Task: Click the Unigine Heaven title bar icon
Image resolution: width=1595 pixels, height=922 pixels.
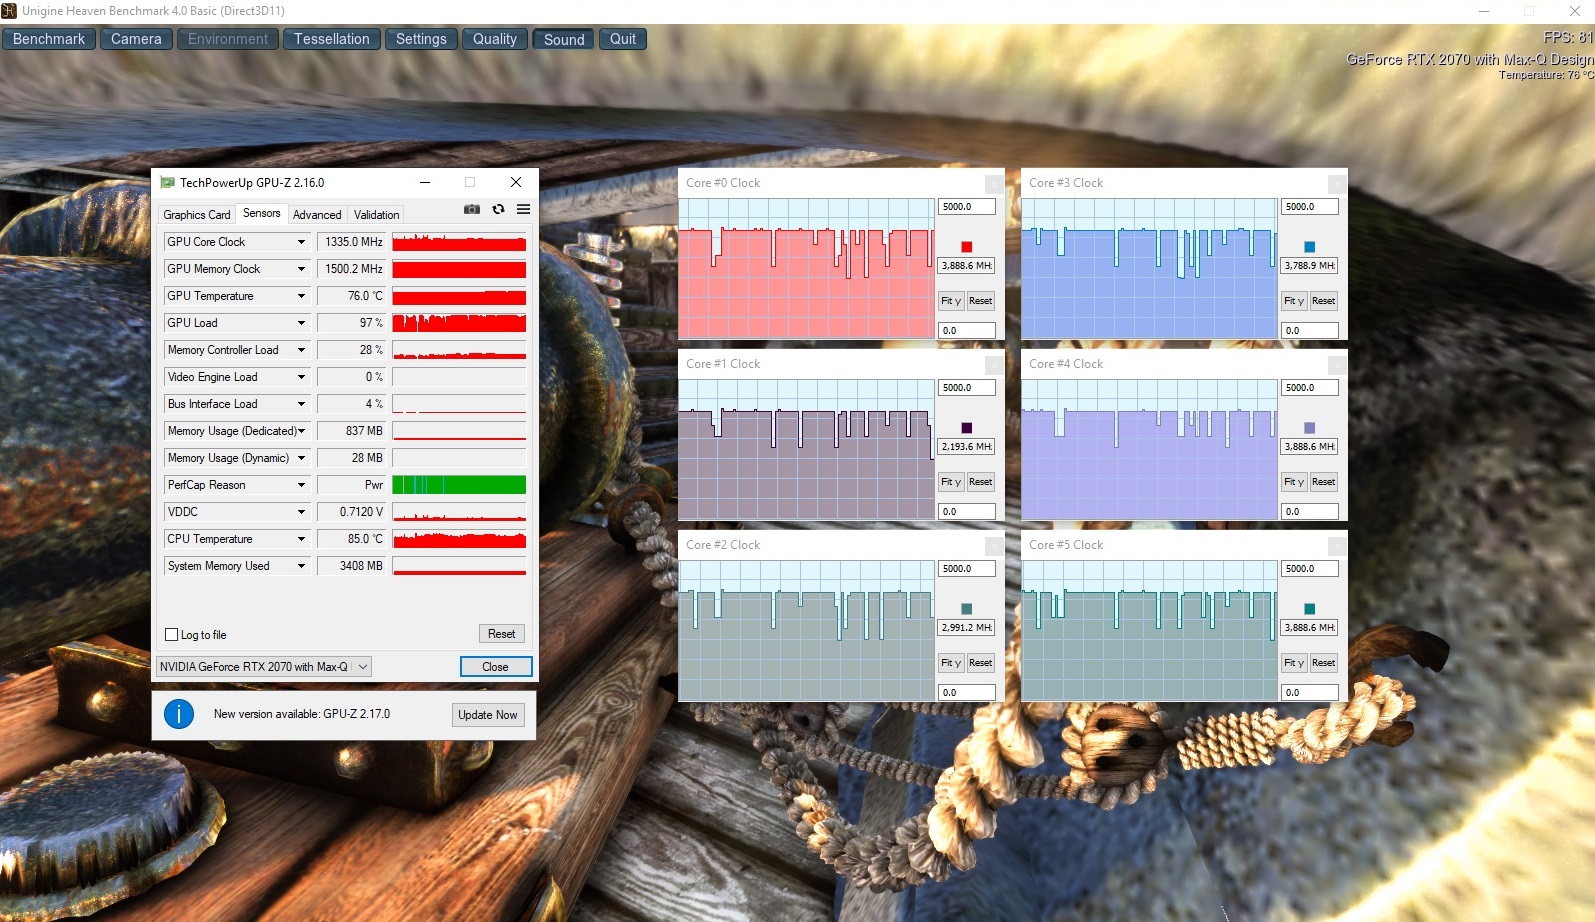Action: [x=9, y=11]
